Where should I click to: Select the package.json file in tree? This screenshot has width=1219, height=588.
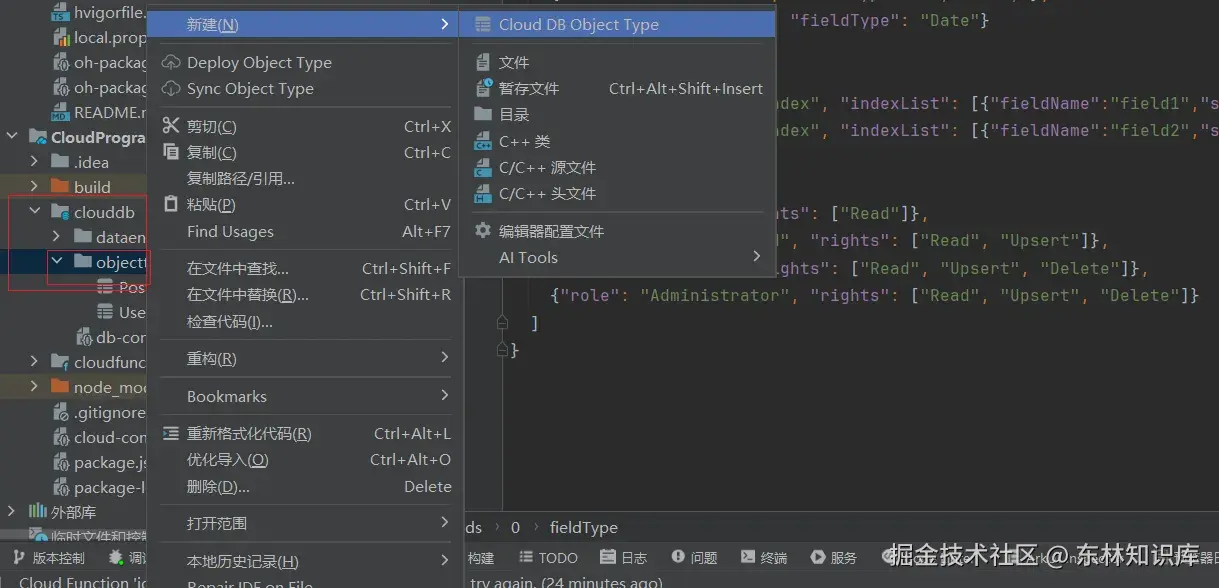click(x=100, y=462)
